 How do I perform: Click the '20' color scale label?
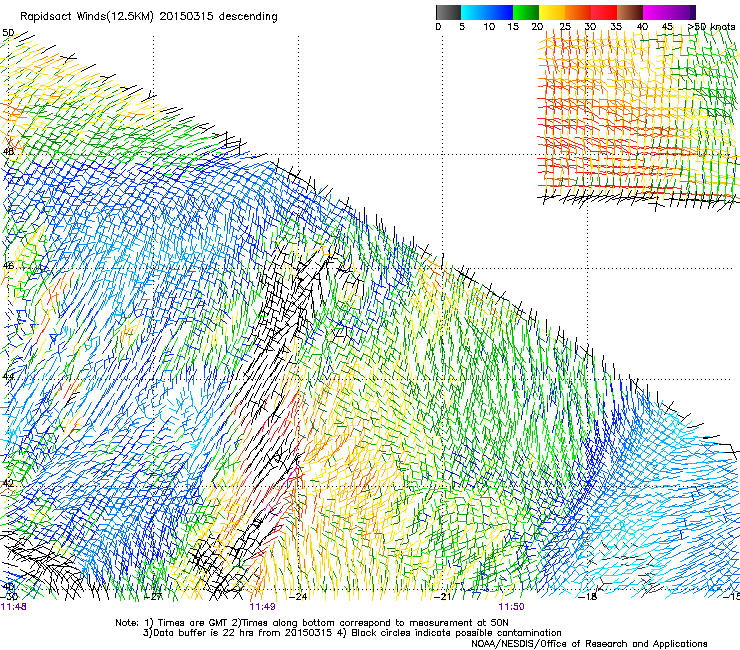pyautogui.click(x=537, y=27)
